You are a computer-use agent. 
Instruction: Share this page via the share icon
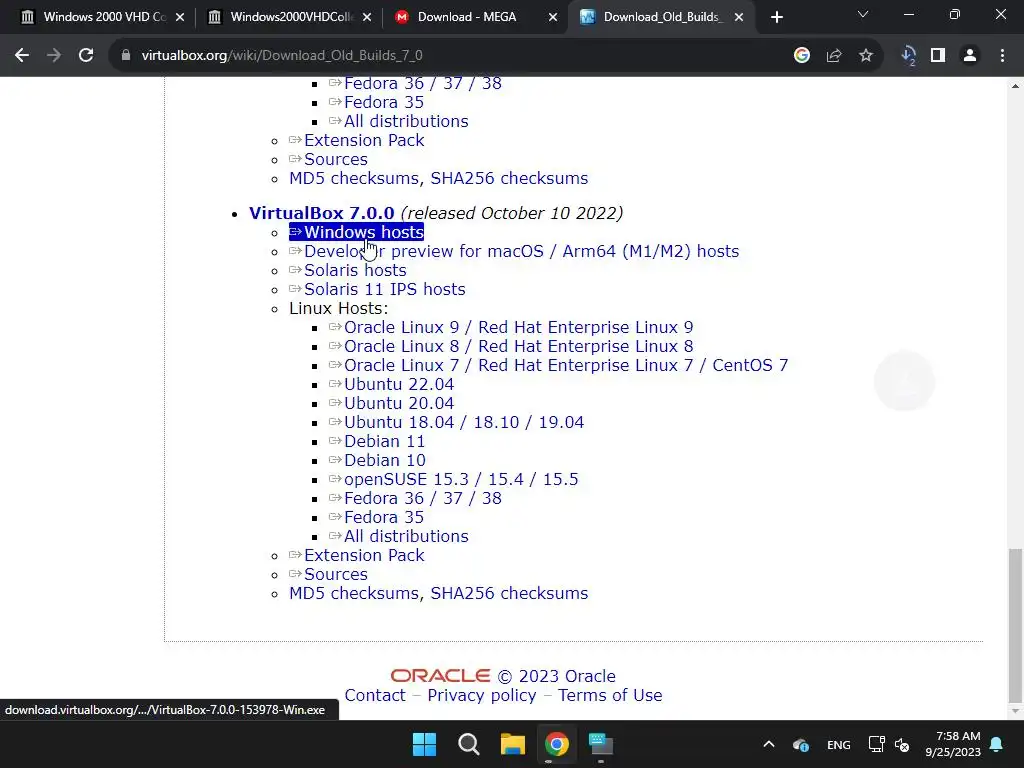pyautogui.click(x=834, y=56)
